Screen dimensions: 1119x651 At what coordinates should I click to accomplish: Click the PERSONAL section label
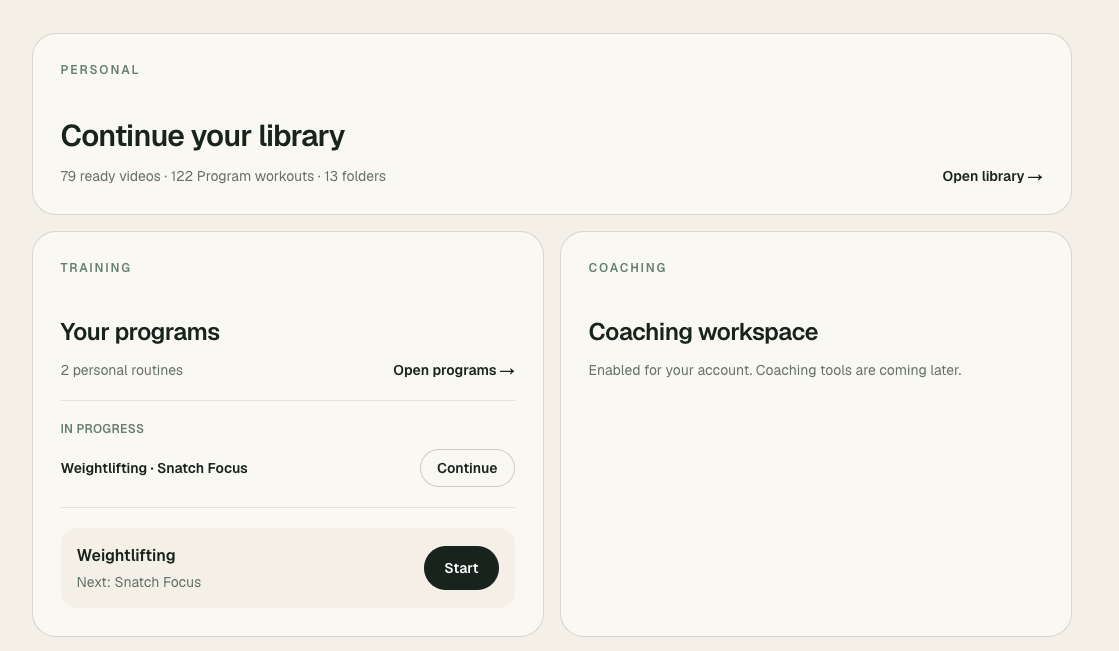tap(100, 70)
